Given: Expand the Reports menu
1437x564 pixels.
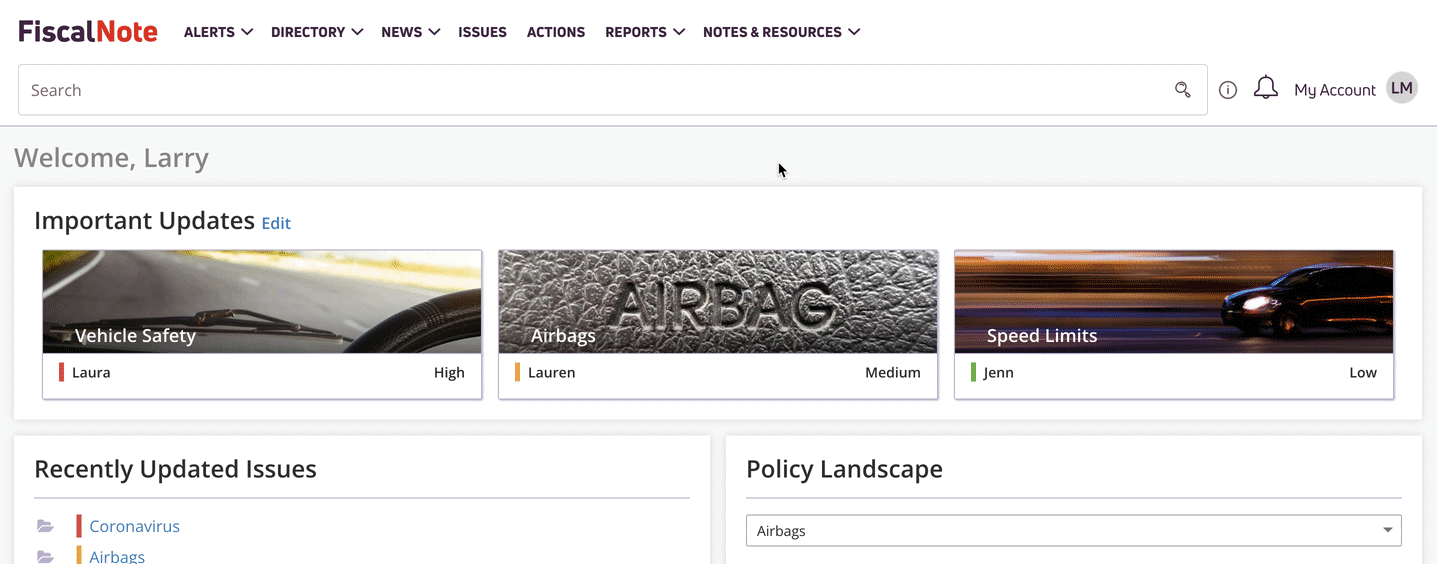Looking at the screenshot, I should click(644, 32).
